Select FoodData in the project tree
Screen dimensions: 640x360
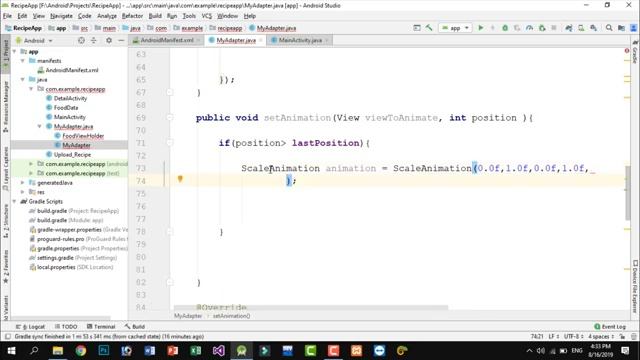[x=66, y=108]
